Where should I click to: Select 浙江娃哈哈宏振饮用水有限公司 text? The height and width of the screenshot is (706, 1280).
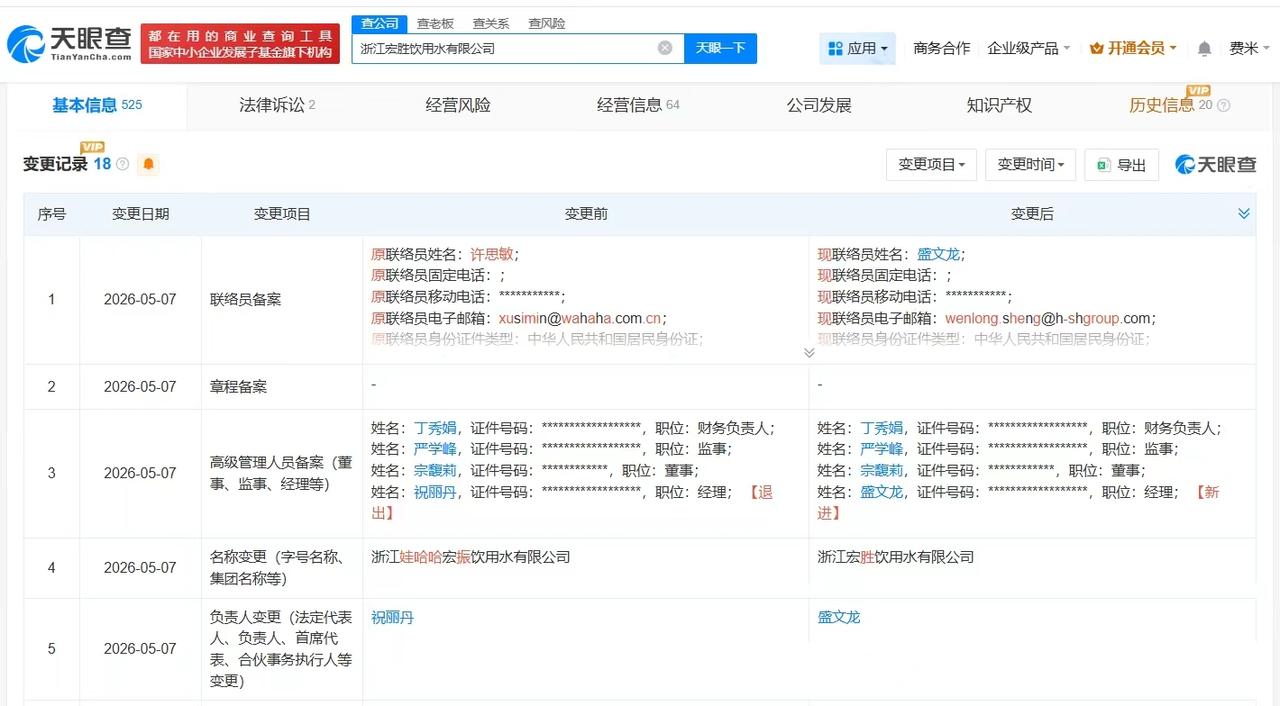click(470, 557)
